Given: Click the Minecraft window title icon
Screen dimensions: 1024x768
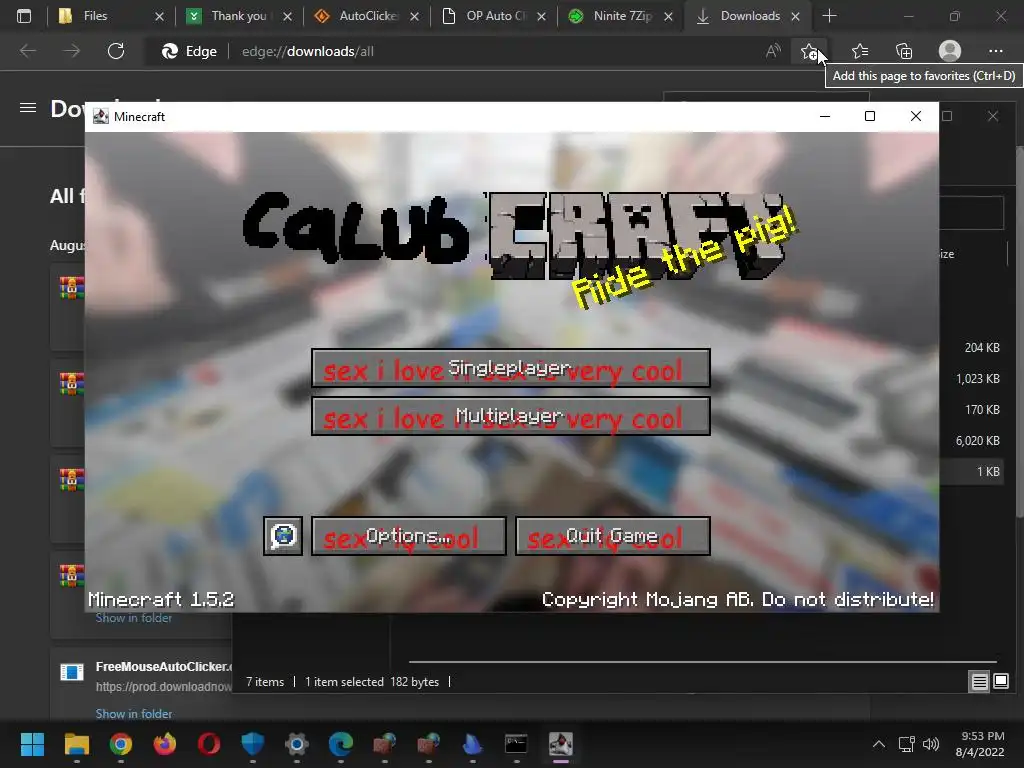Looking at the screenshot, I should point(101,116).
